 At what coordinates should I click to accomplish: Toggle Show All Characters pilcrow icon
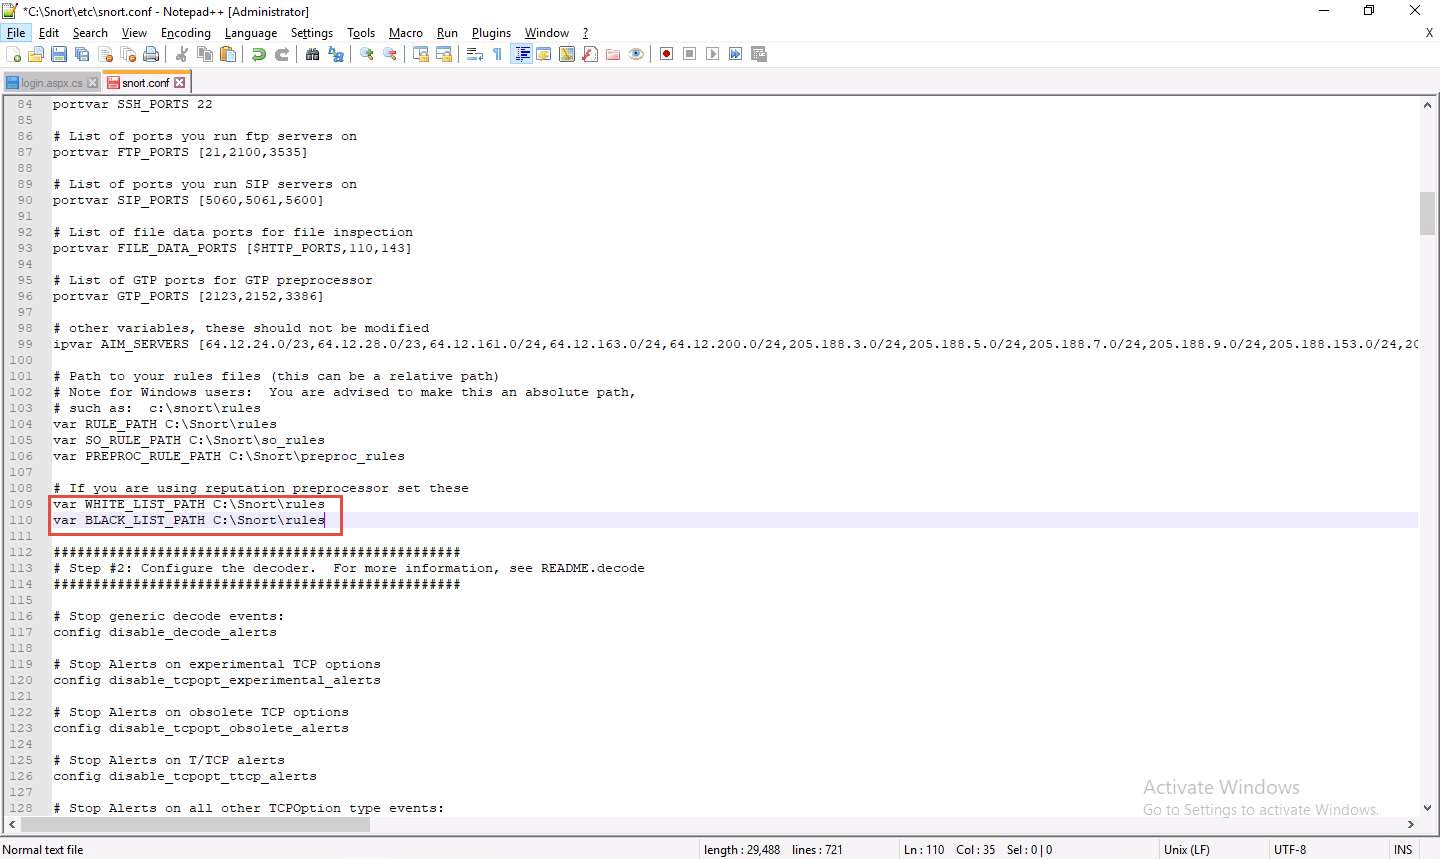(x=497, y=54)
